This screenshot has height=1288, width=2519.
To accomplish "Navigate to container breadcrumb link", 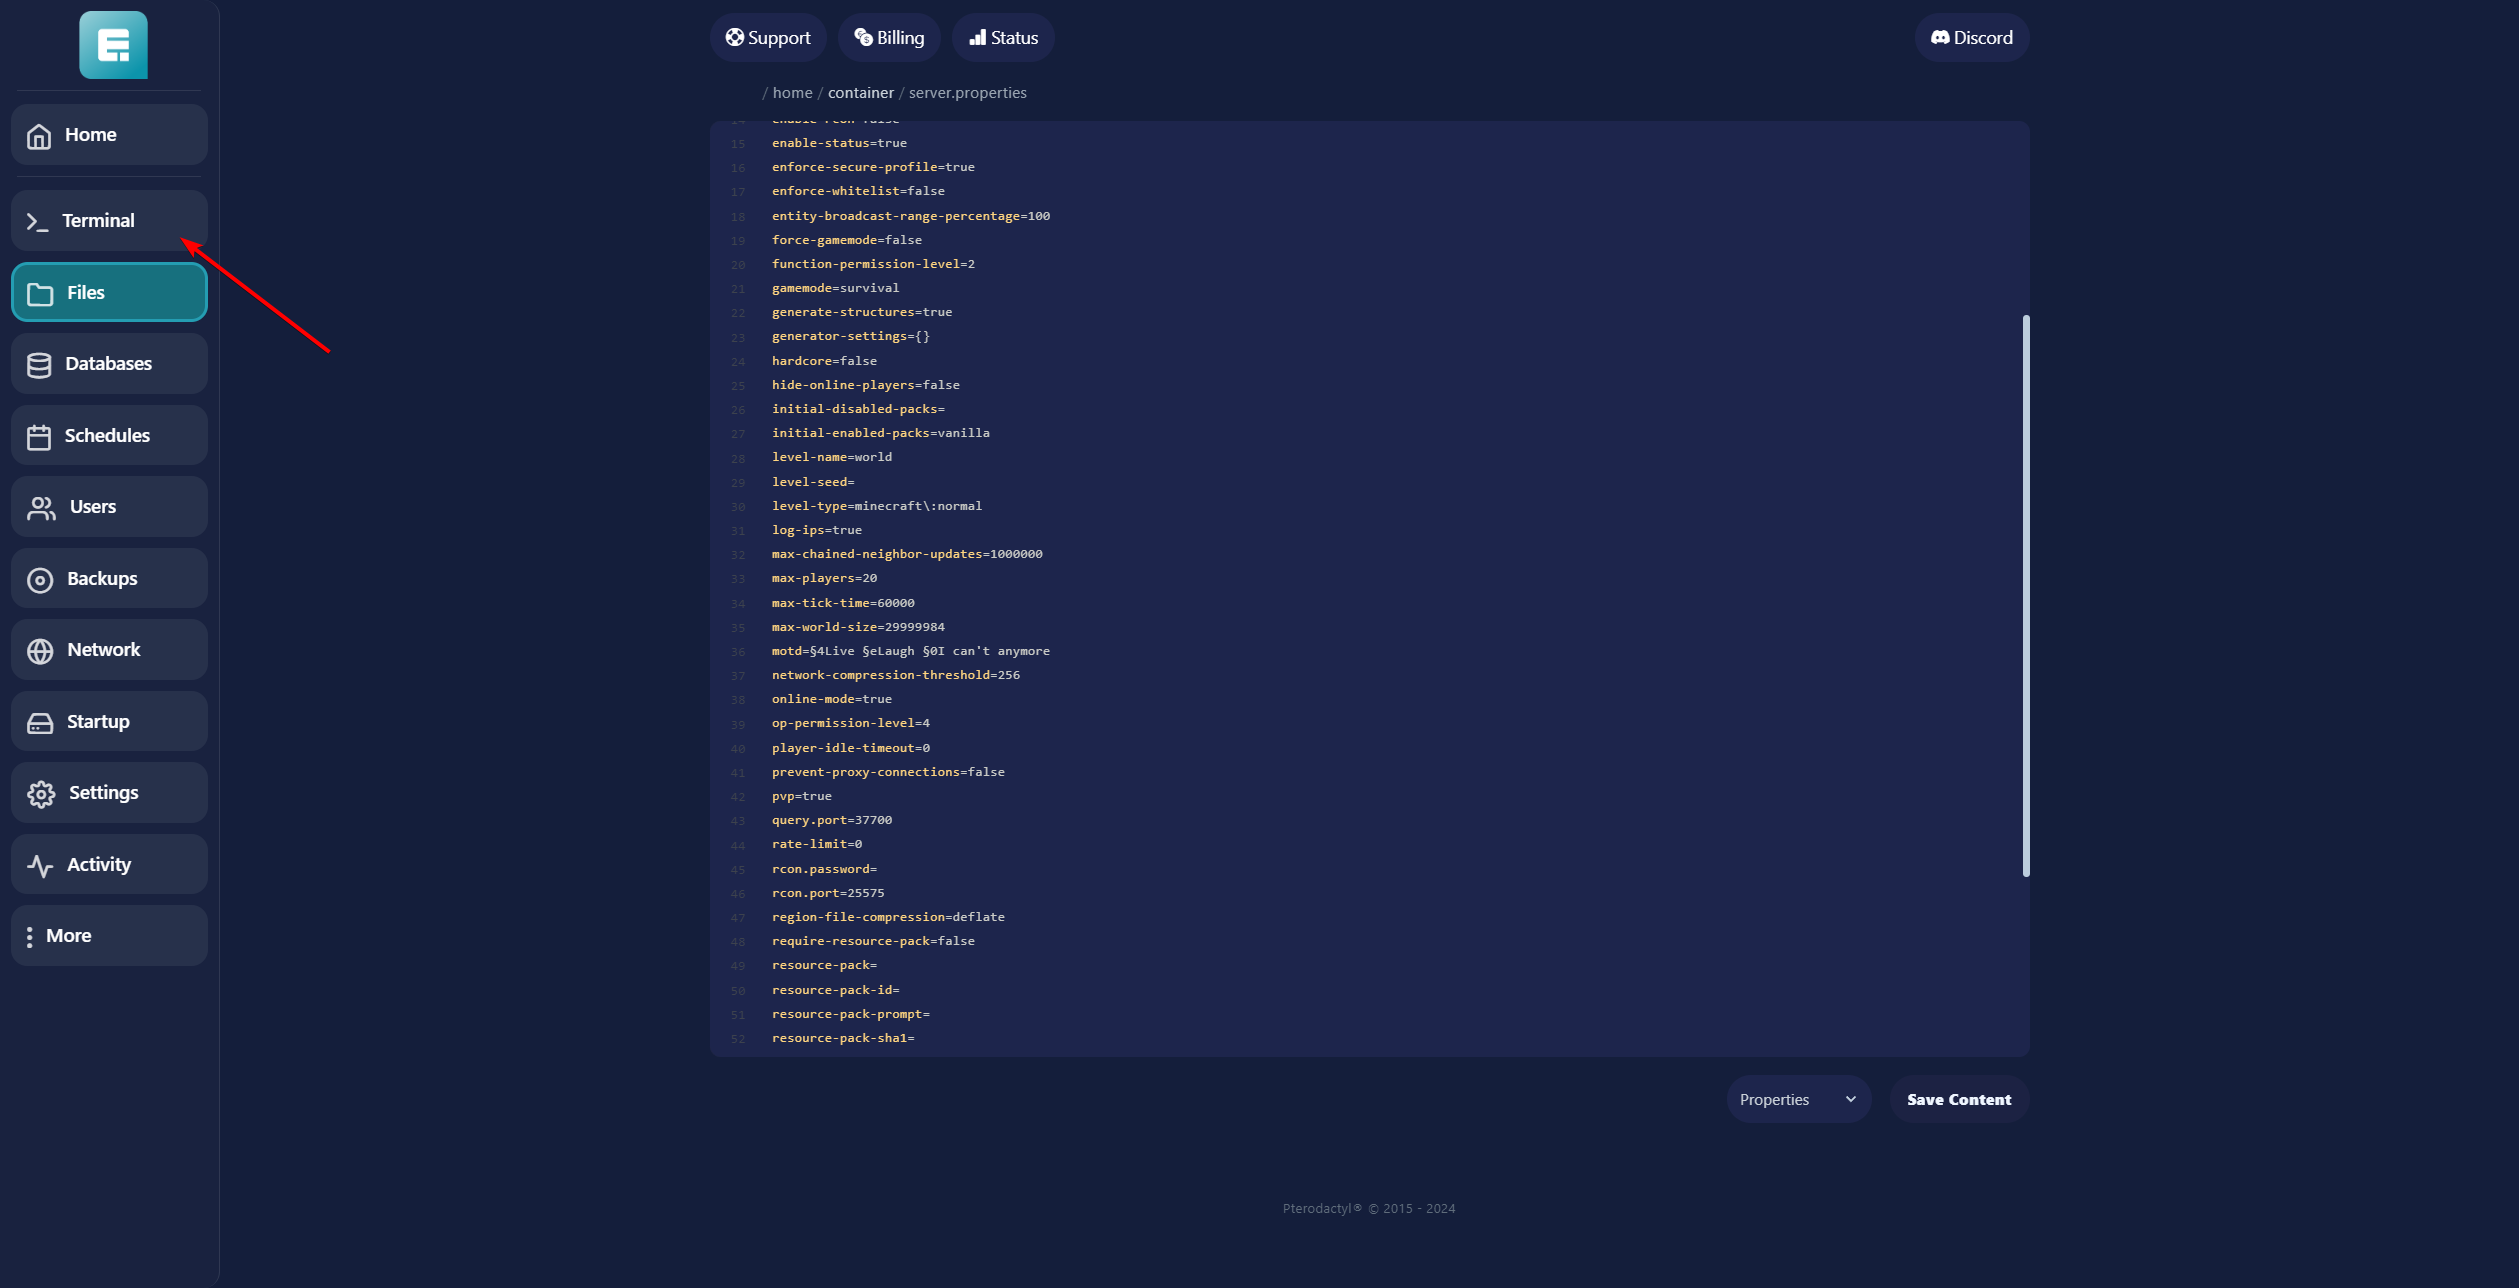I will click(860, 93).
